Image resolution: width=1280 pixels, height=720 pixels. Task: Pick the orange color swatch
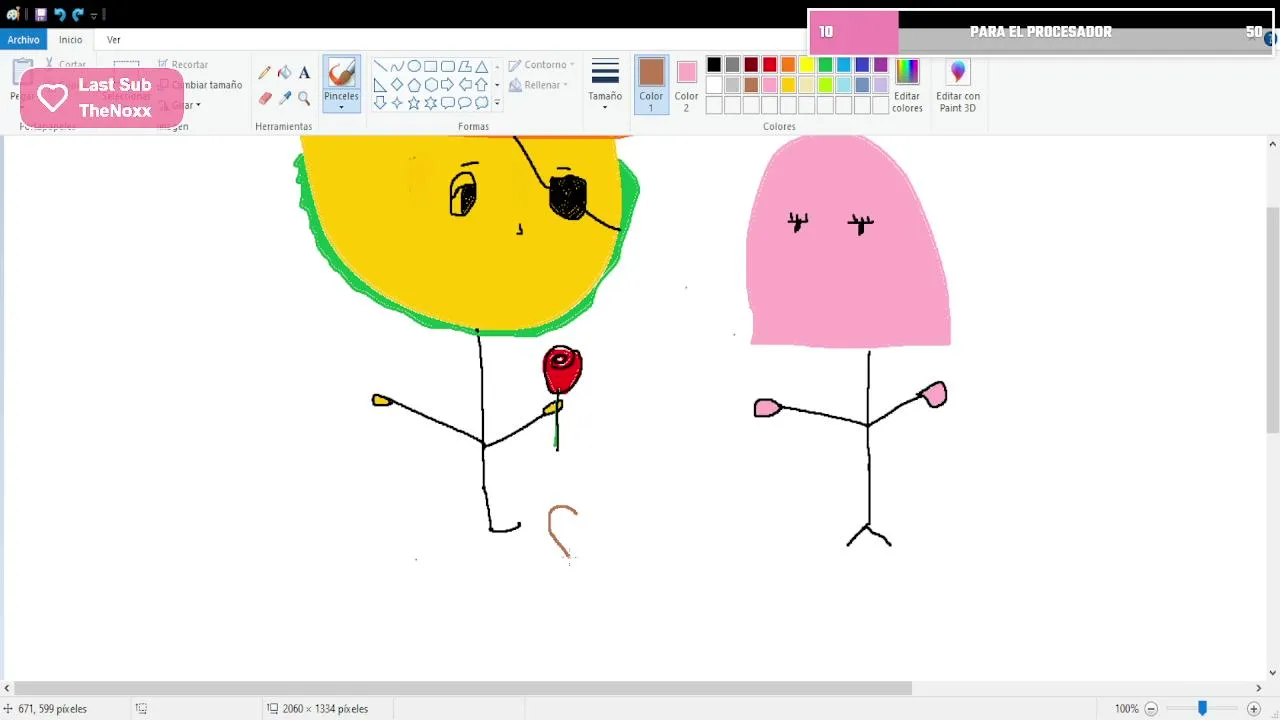tap(788, 65)
